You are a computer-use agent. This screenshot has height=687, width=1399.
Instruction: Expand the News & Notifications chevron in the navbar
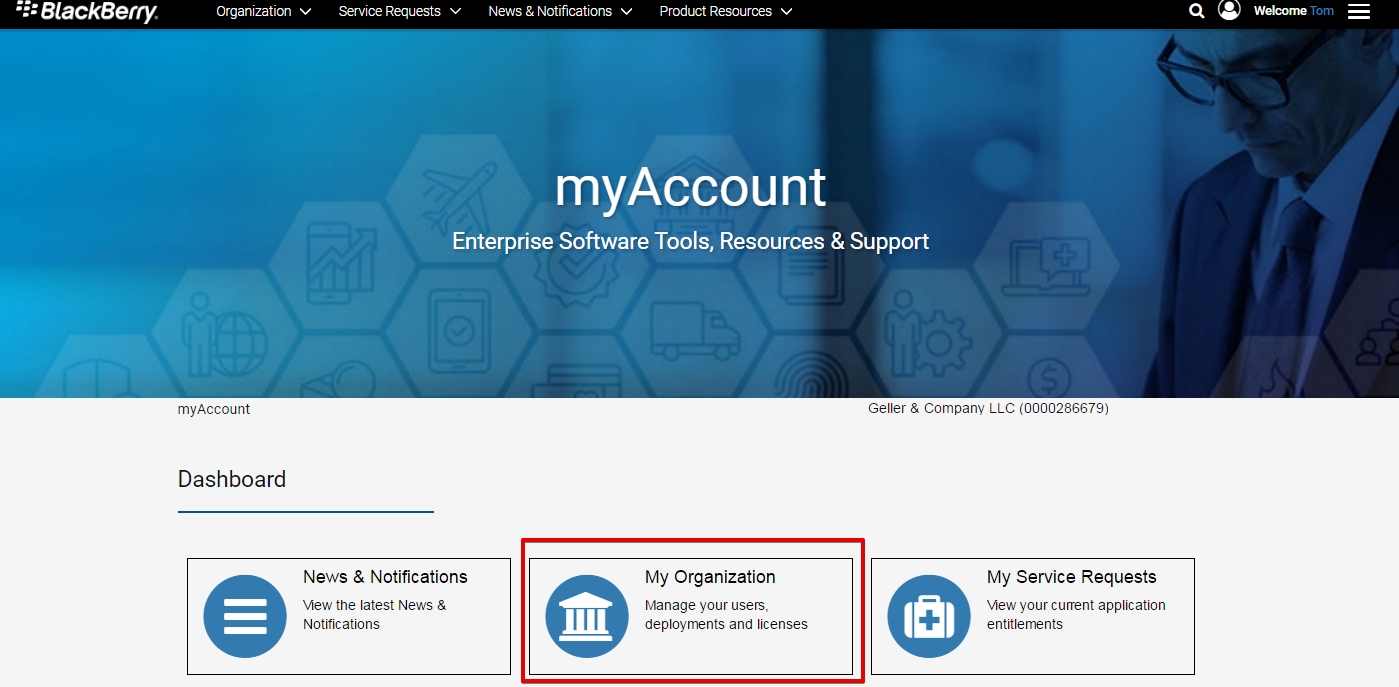click(x=627, y=12)
